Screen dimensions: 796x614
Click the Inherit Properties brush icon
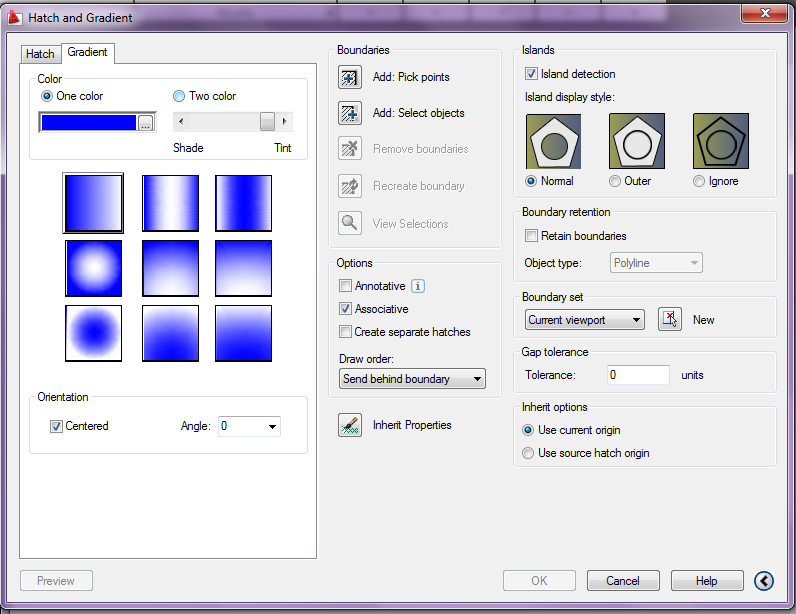pyautogui.click(x=350, y=425)
